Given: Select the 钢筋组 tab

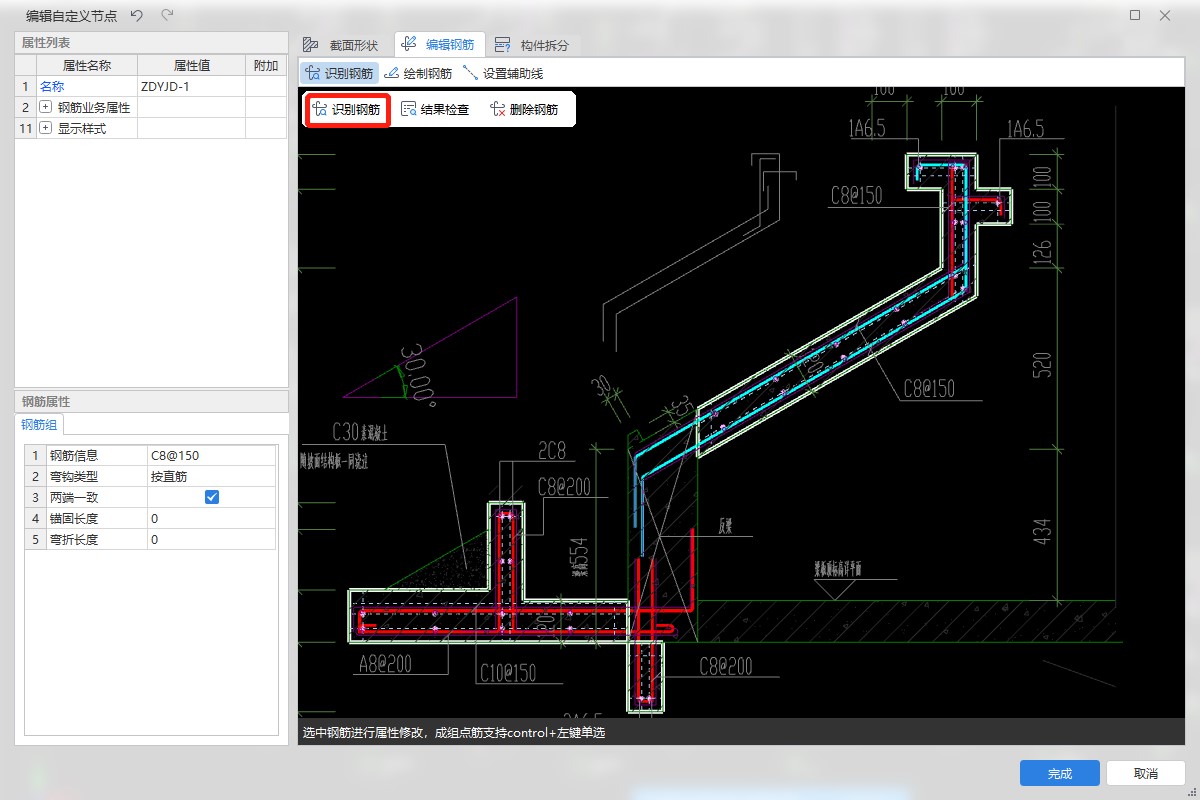Looking at the screenshot, I should pos(39,425).
